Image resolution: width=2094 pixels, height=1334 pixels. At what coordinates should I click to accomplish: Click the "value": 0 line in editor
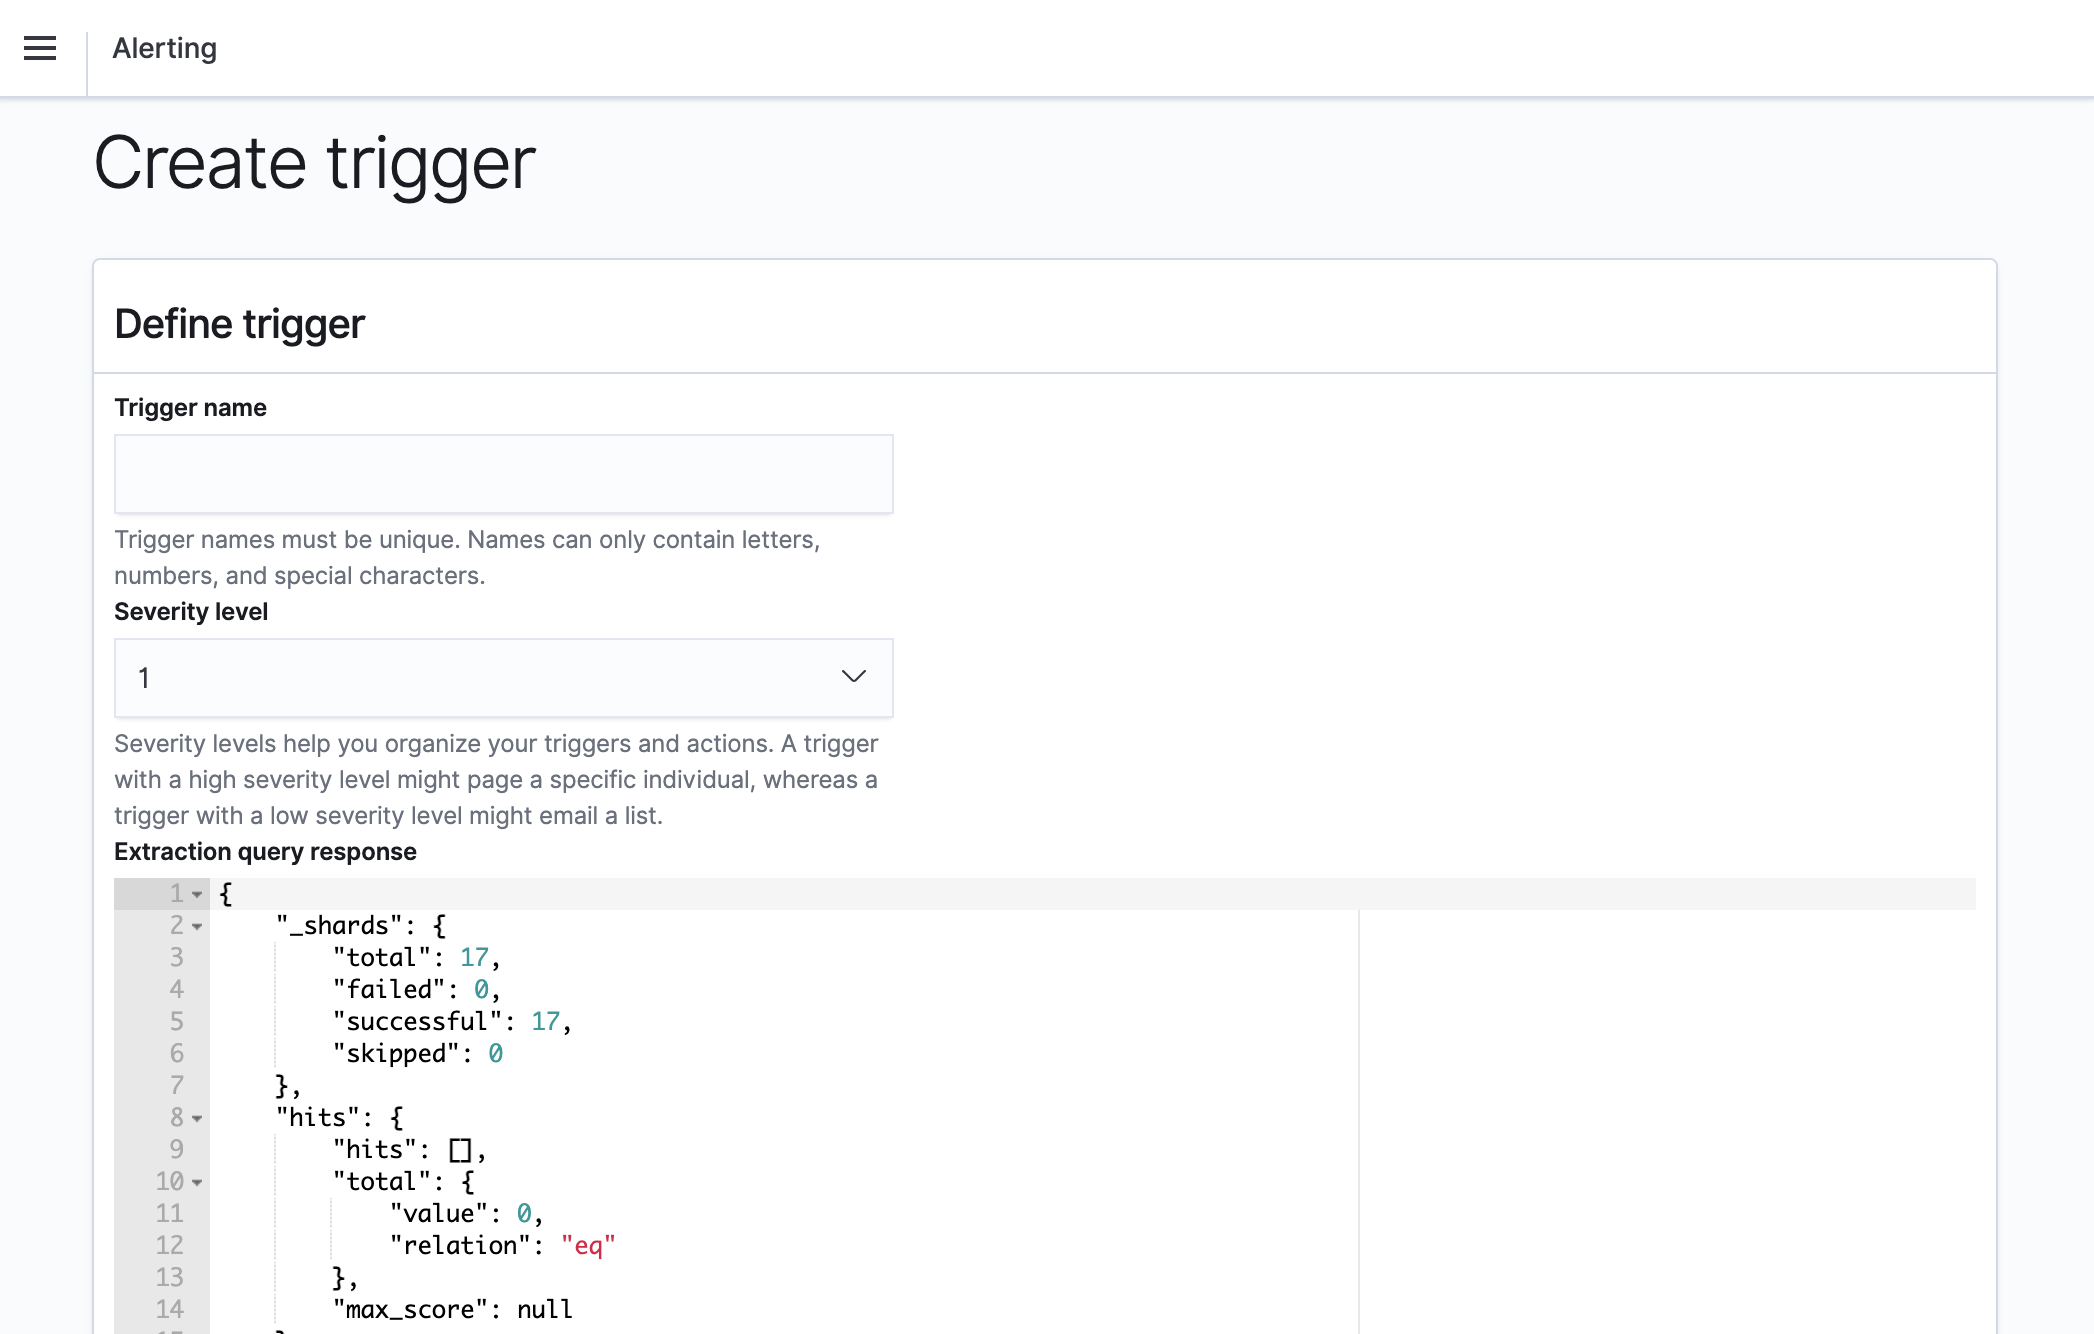point(465,1214)
